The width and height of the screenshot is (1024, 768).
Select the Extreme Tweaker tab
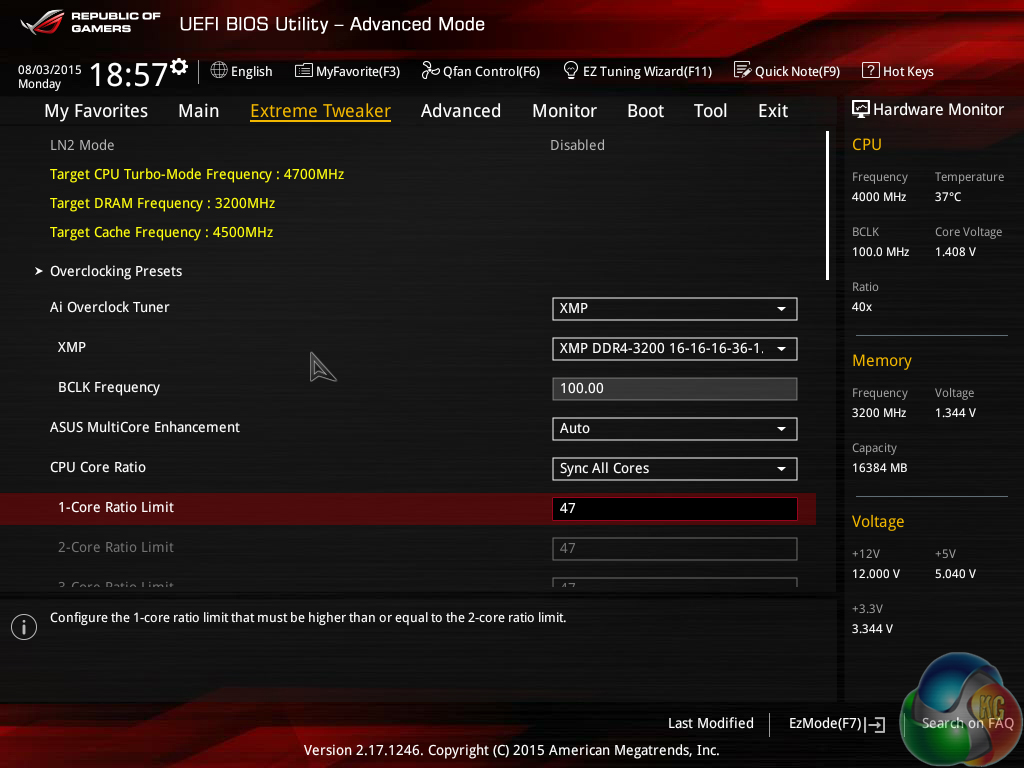(320, 111)
